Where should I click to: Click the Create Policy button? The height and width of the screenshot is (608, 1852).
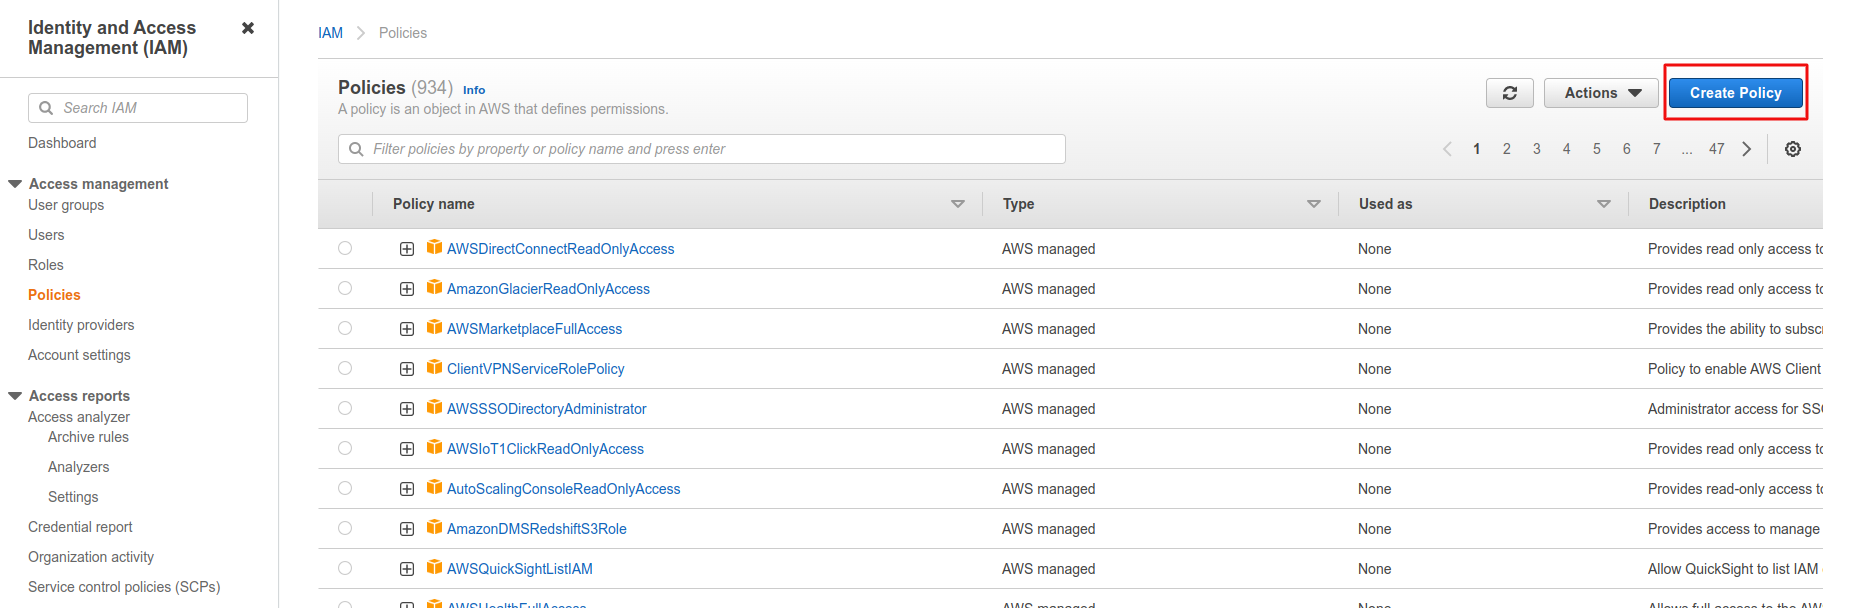(1736, 93)
